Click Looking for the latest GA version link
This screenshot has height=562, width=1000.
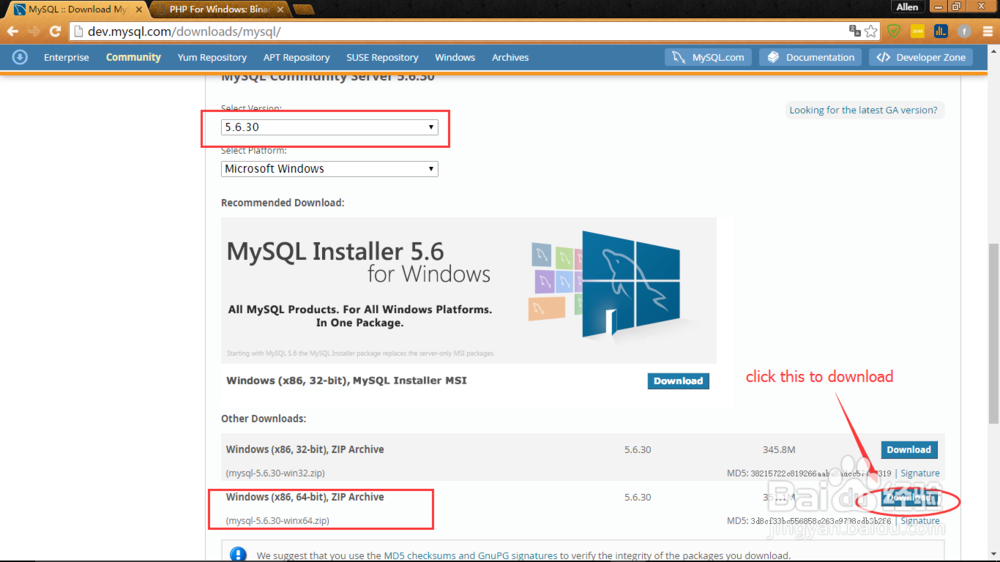[x=863, y=110]
